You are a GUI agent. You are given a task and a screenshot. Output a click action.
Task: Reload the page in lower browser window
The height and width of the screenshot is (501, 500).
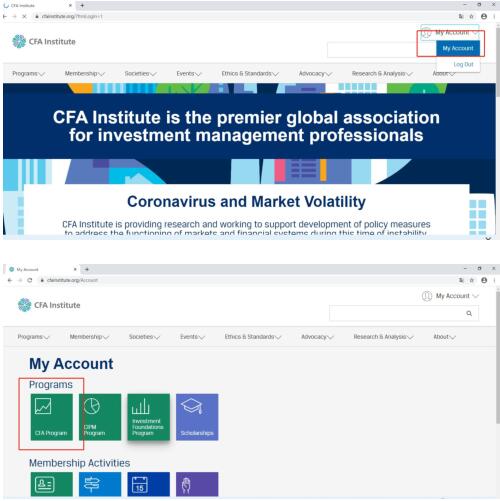click(x=30, y=280)
